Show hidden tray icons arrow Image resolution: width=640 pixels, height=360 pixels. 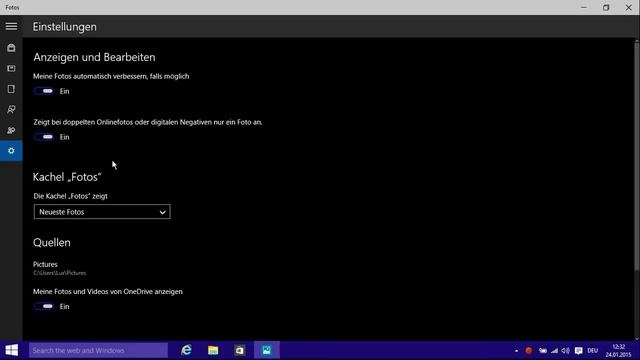(x=516, y=351)
